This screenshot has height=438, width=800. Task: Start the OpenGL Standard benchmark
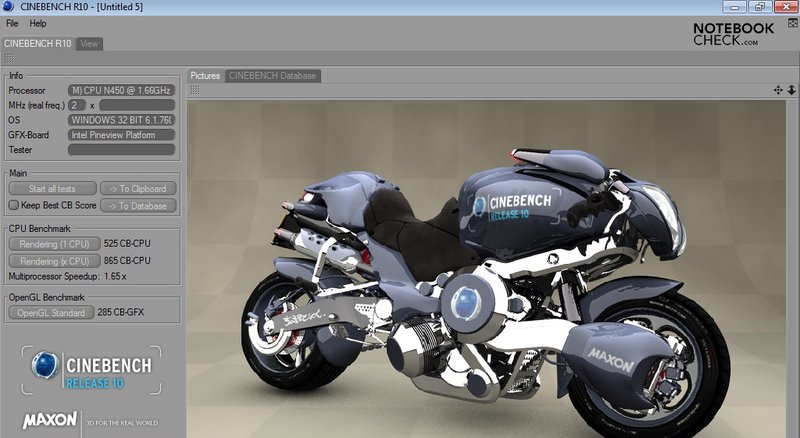click(x=51, y=312)
